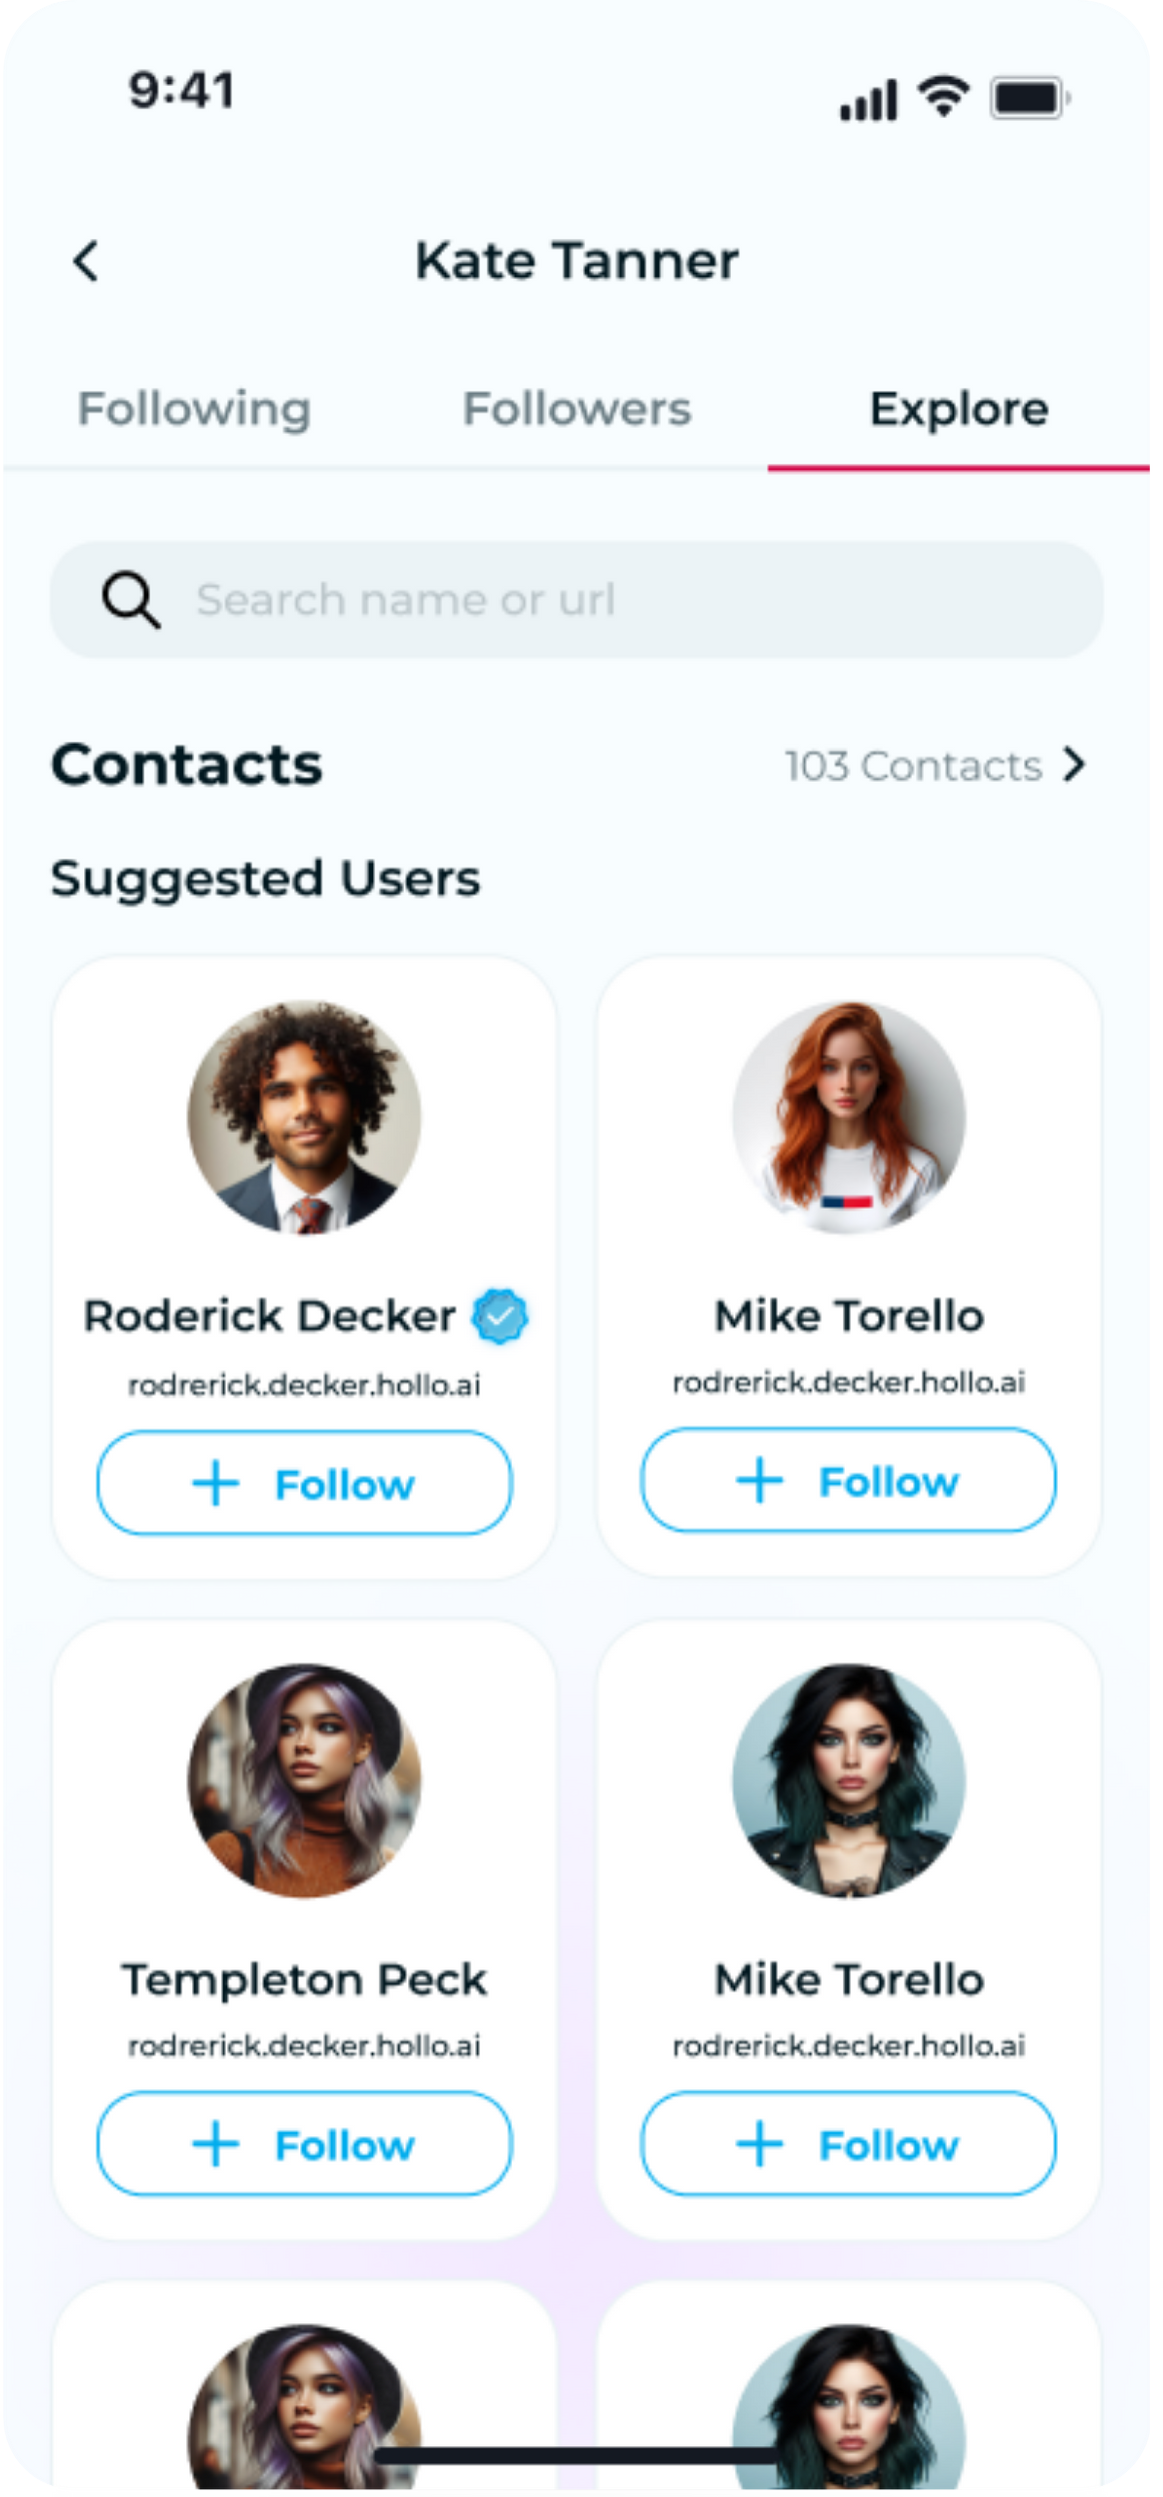1163x2497 pixels.
Task: Expand the 103 Contacts chevron
Action: [1075, 765]
